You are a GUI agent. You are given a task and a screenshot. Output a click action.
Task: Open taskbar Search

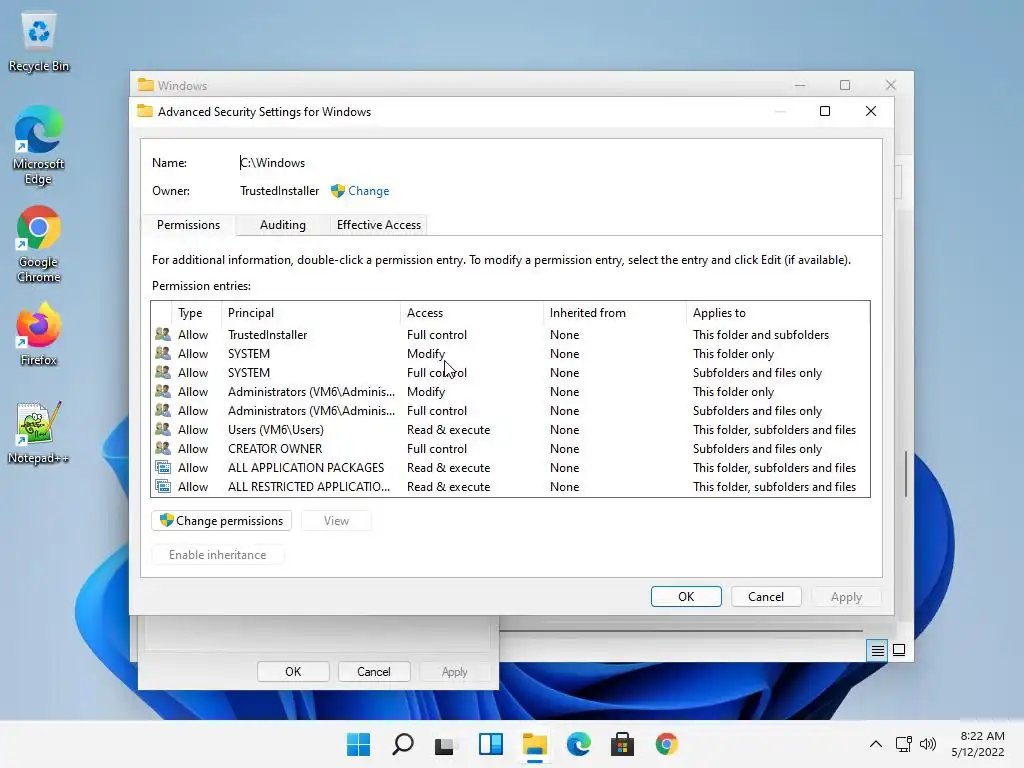click(x=403, y=744)
